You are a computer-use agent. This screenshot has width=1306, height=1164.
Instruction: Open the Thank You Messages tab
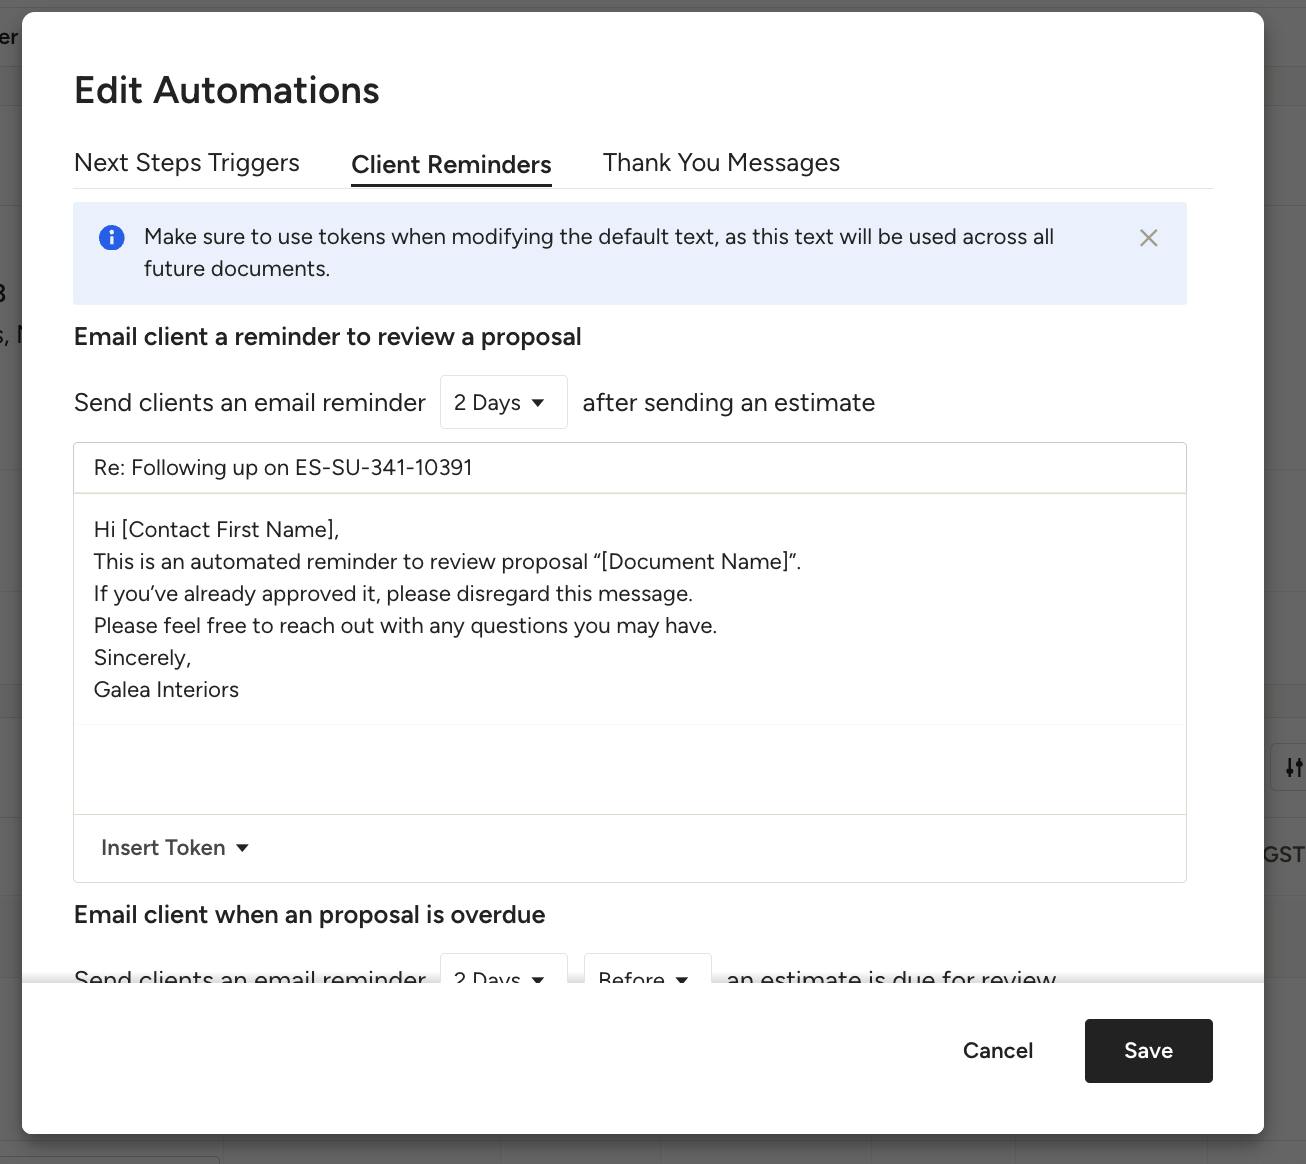point(721,163)
